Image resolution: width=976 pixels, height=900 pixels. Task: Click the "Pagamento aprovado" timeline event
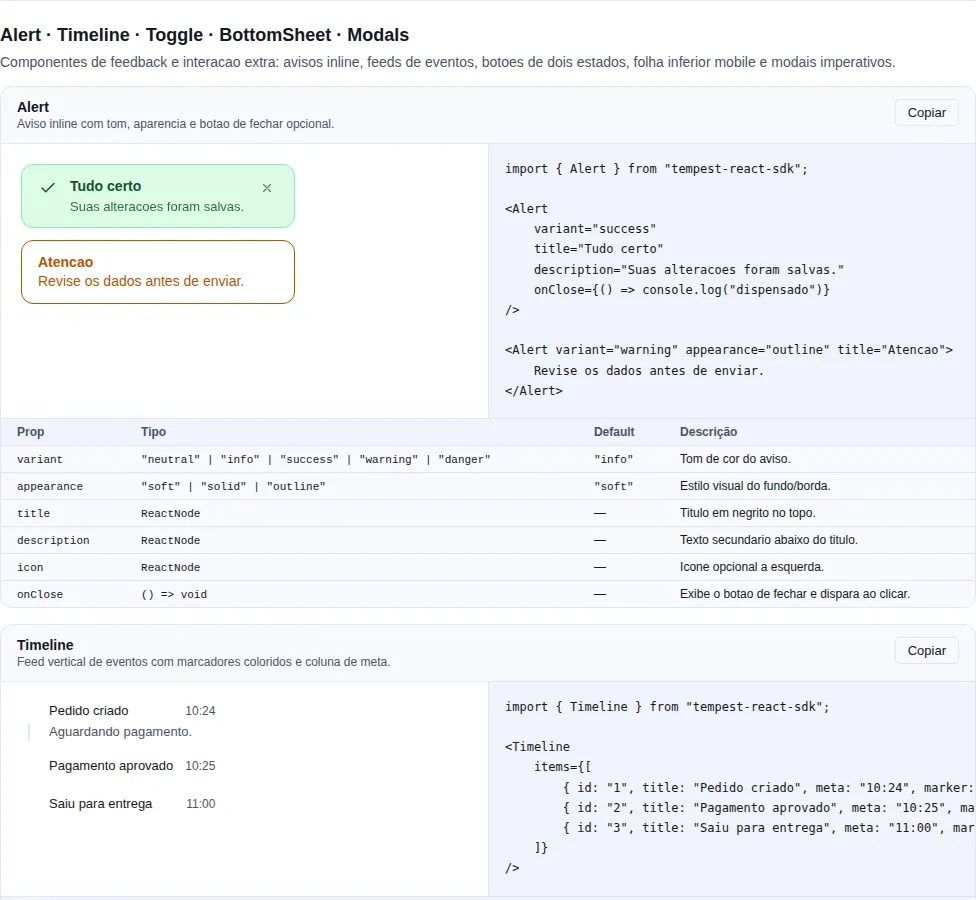pyautogui.click(x=111, y=766)
